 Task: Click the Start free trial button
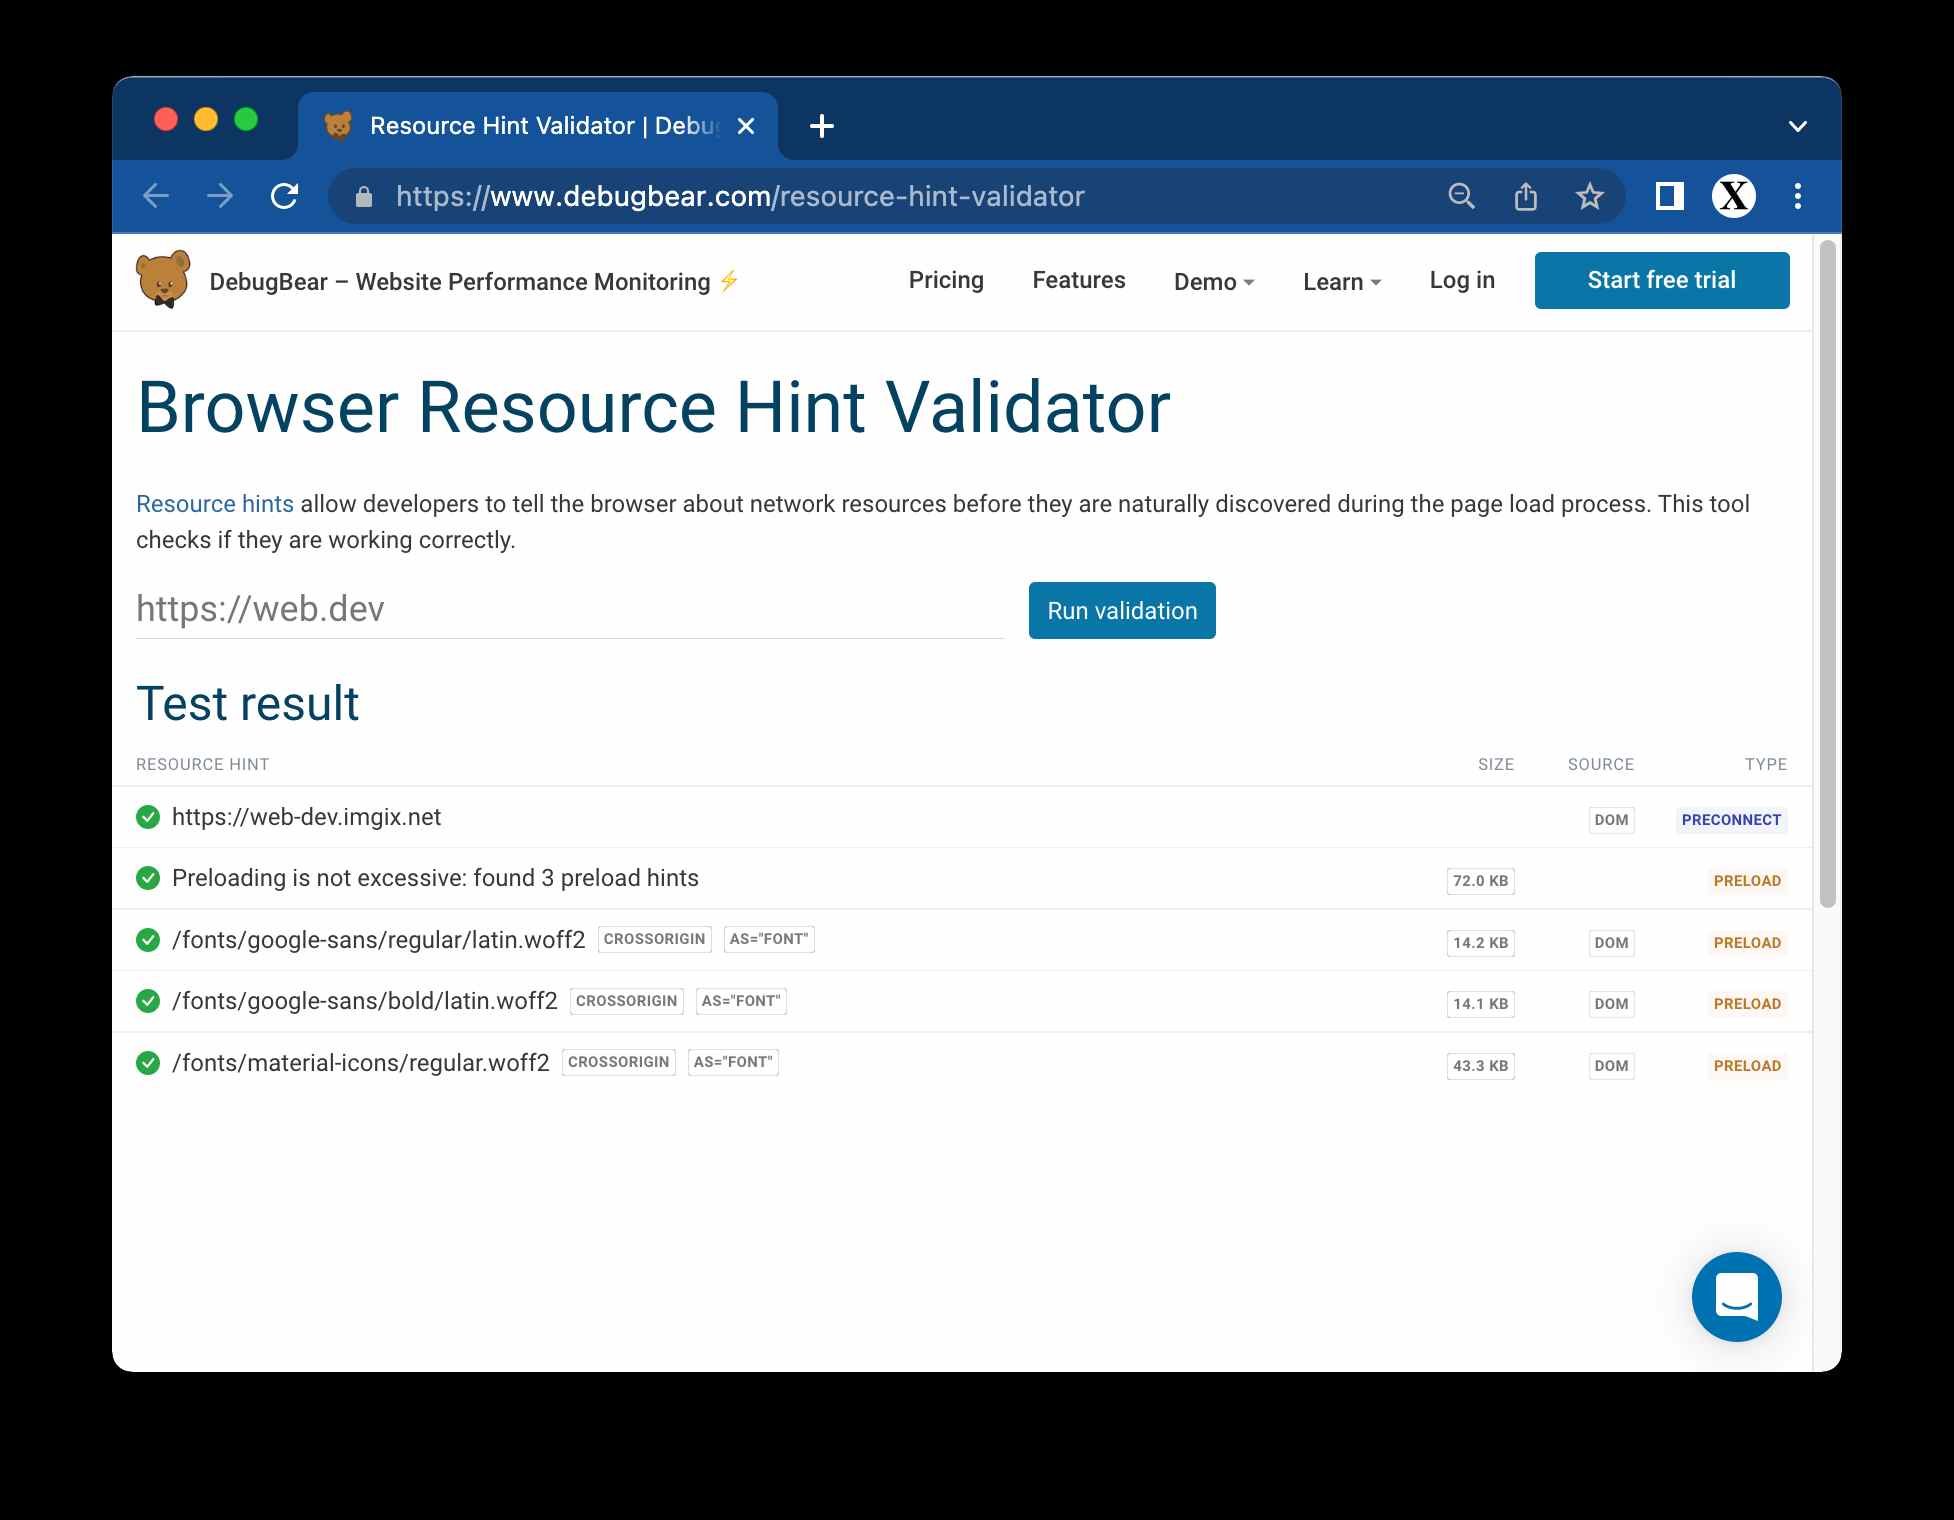click(x=1661, y=280)
